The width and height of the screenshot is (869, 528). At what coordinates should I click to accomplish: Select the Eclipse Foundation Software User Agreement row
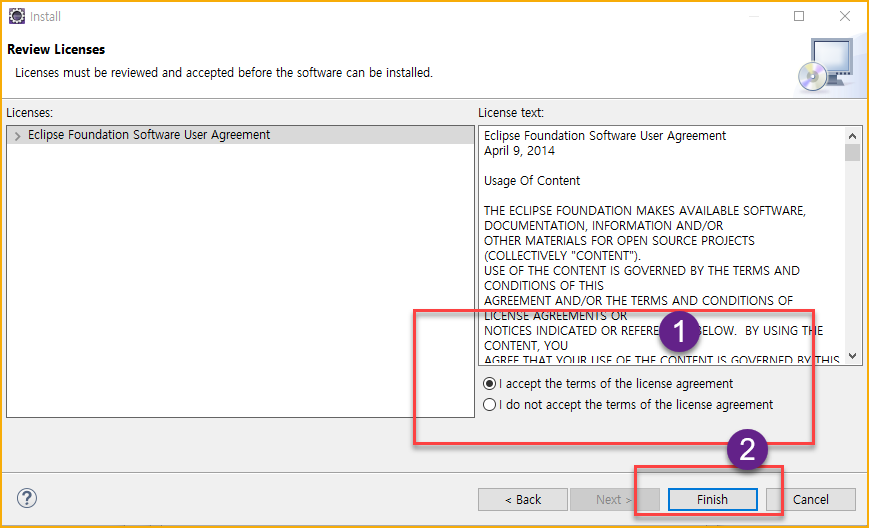point(241,135)
